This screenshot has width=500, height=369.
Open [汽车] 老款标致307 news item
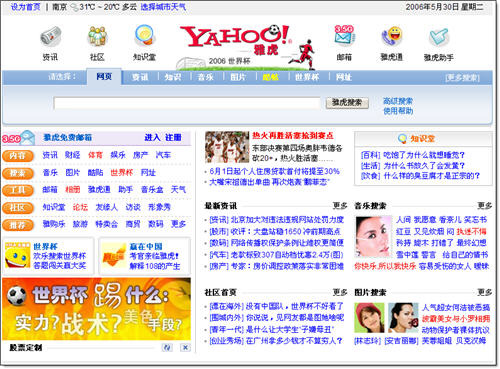point(276,255)
